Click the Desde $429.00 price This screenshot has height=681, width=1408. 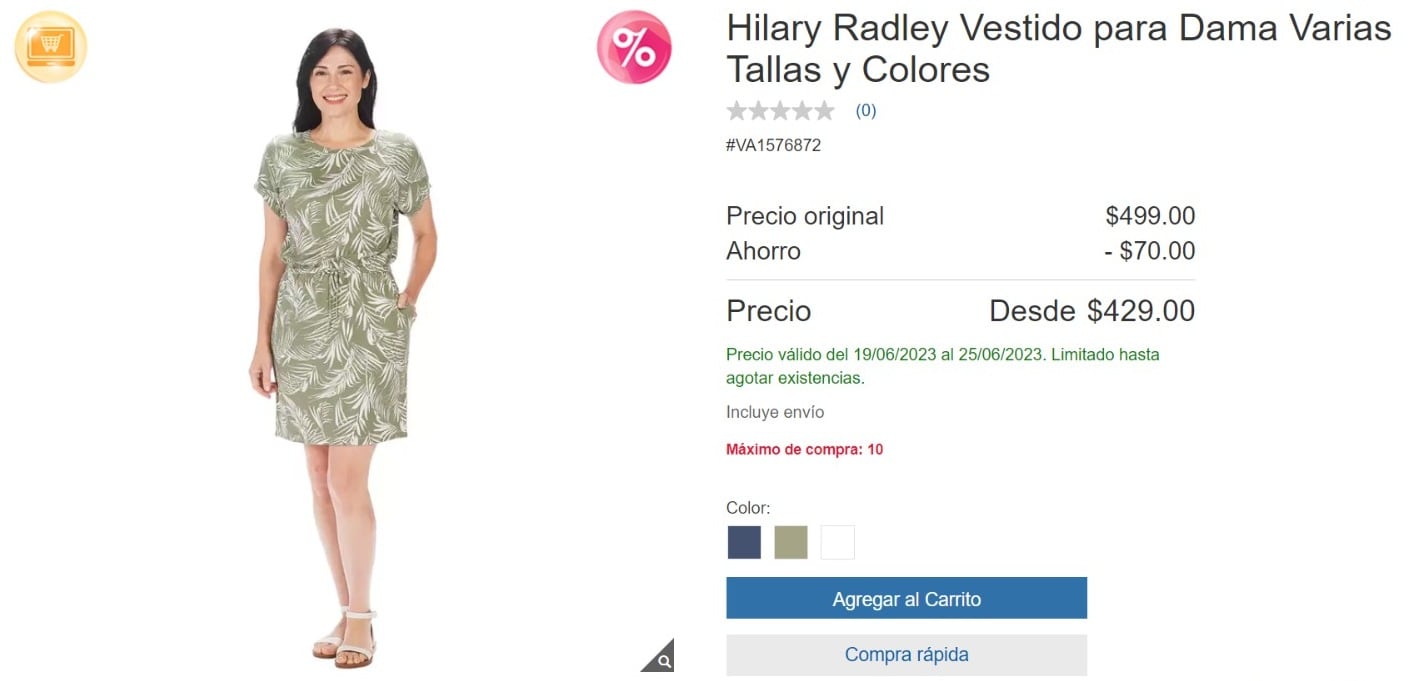click(1092, 311)
